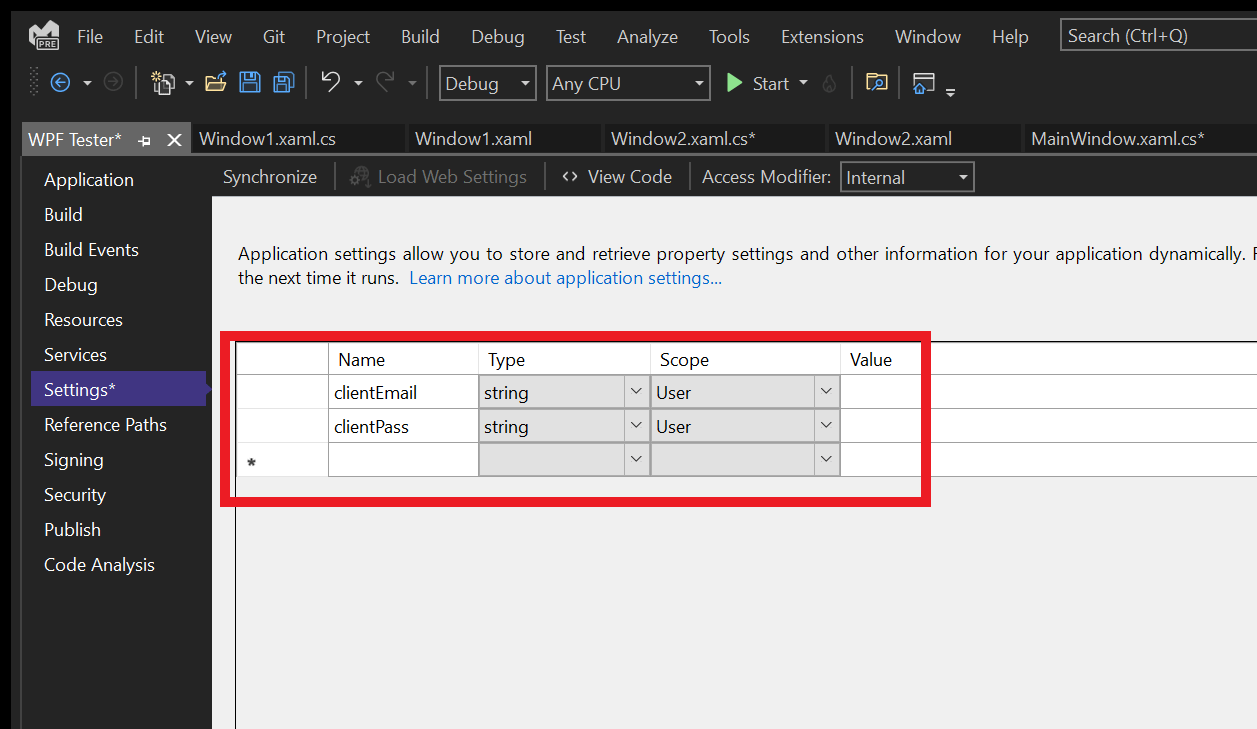Viewport: 1257px width, 729px height.
Task: Click the Navigate Backward arrow icon
Action: [62, 83]
